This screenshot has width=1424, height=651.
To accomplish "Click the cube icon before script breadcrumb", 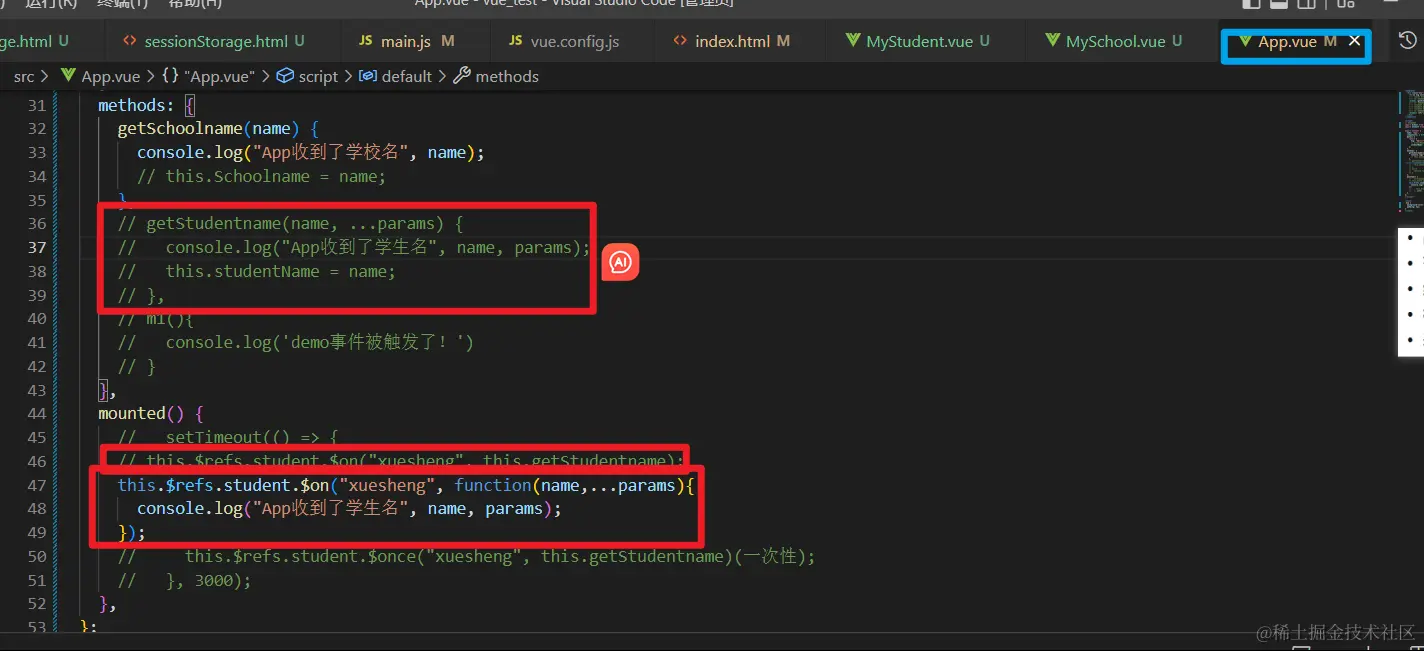I will pos(285,75).
